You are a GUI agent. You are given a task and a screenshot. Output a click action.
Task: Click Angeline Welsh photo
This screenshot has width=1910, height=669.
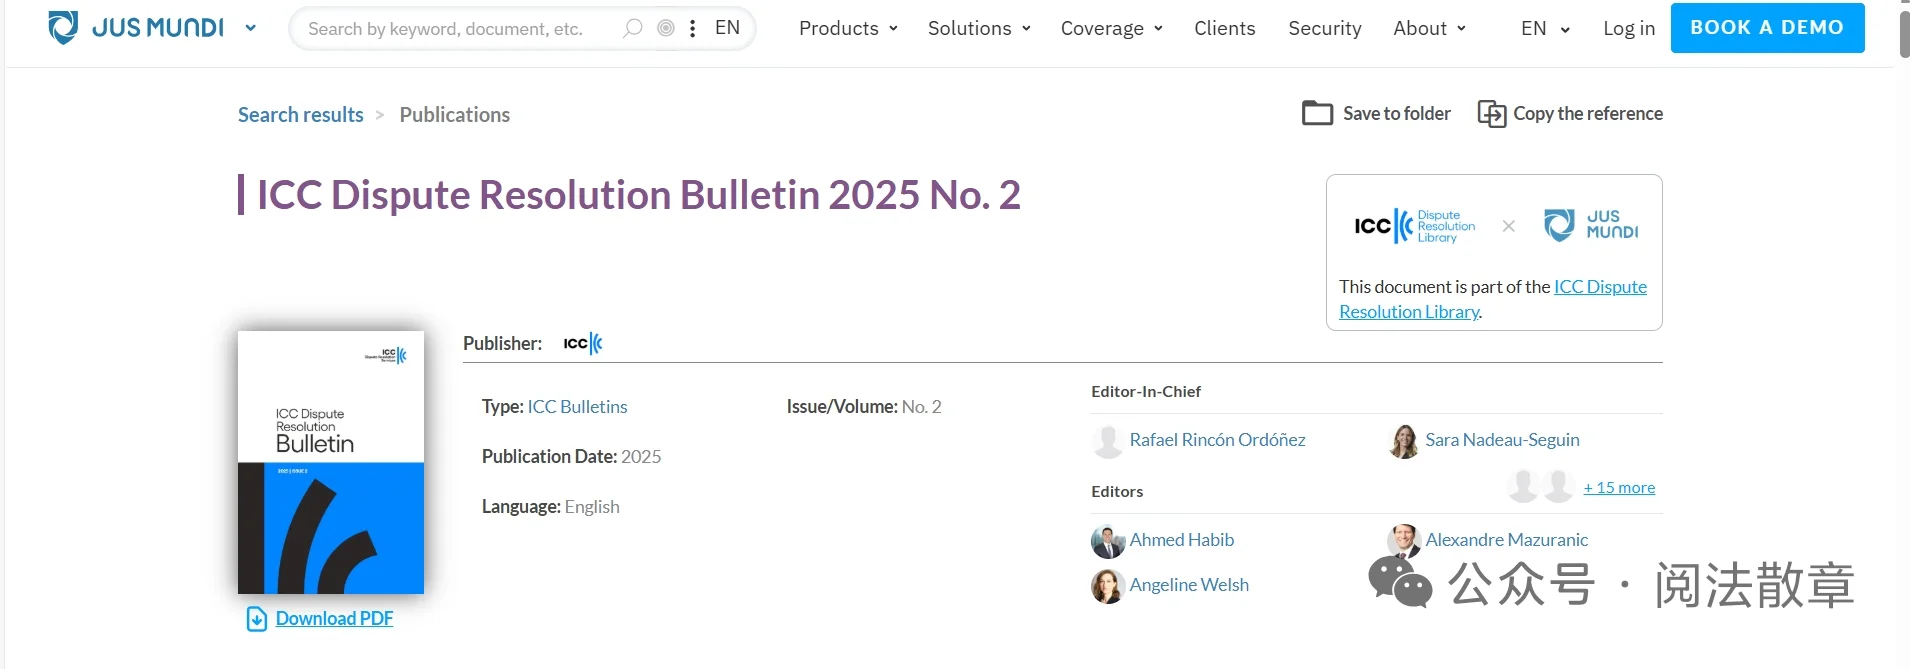pyautogui.click(x=1108, y=586)
